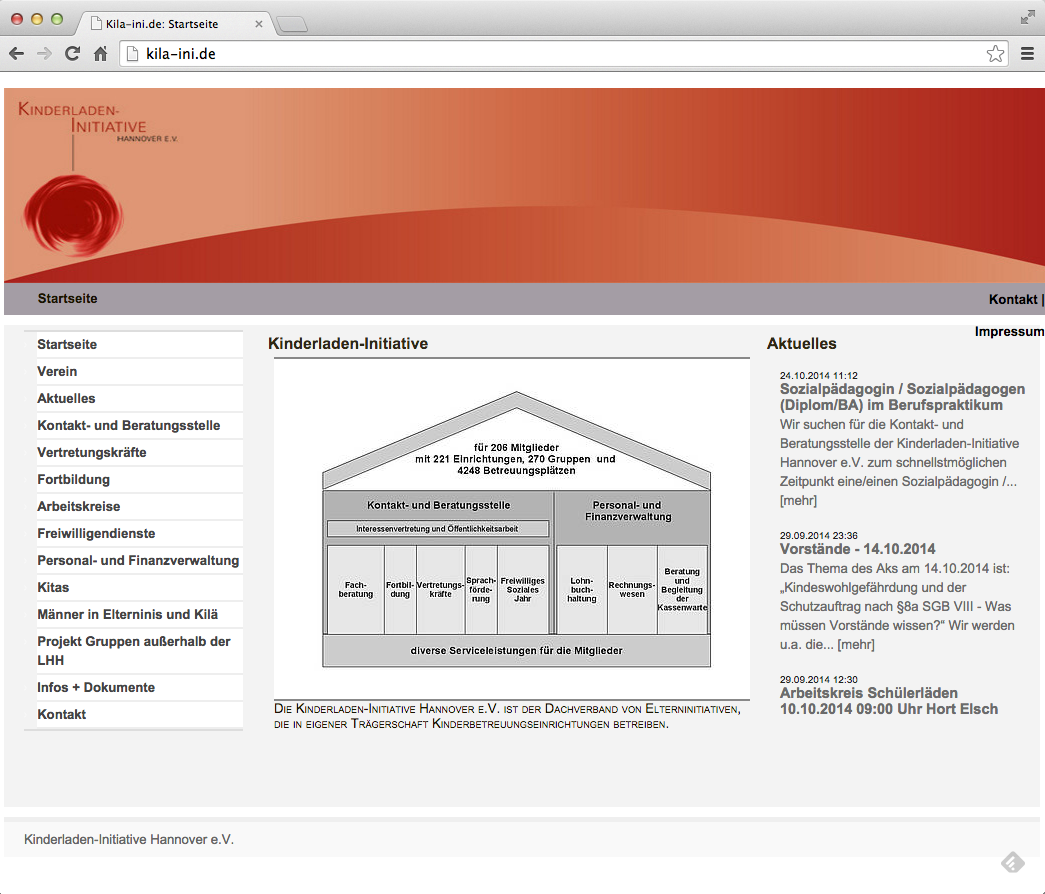The image size is (1045, 894).
Task: Click the browser back arrow
Action: [x=16, y=54]
